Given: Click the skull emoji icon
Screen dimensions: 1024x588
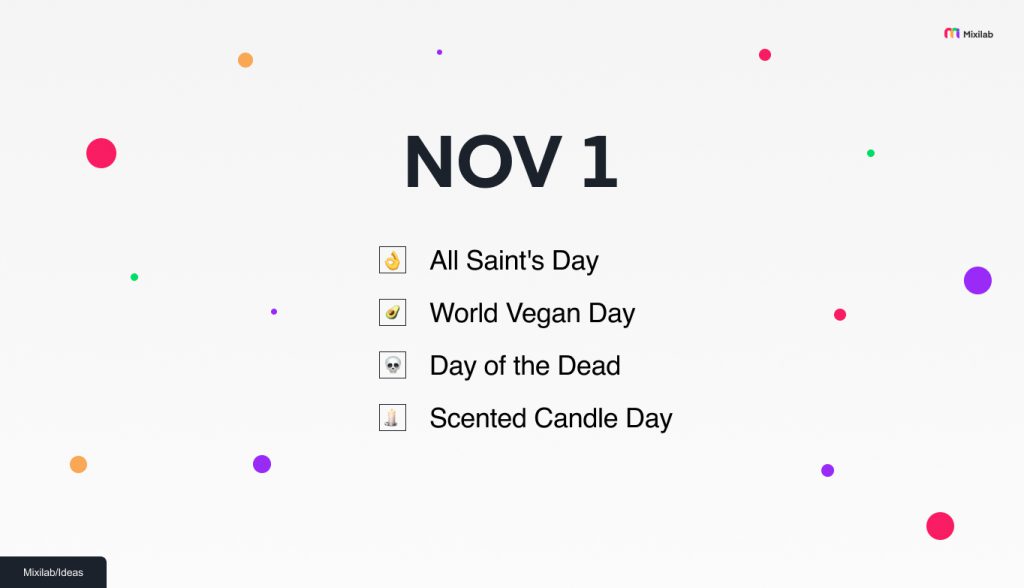Looking at the screenshot, I should (392, 365).
